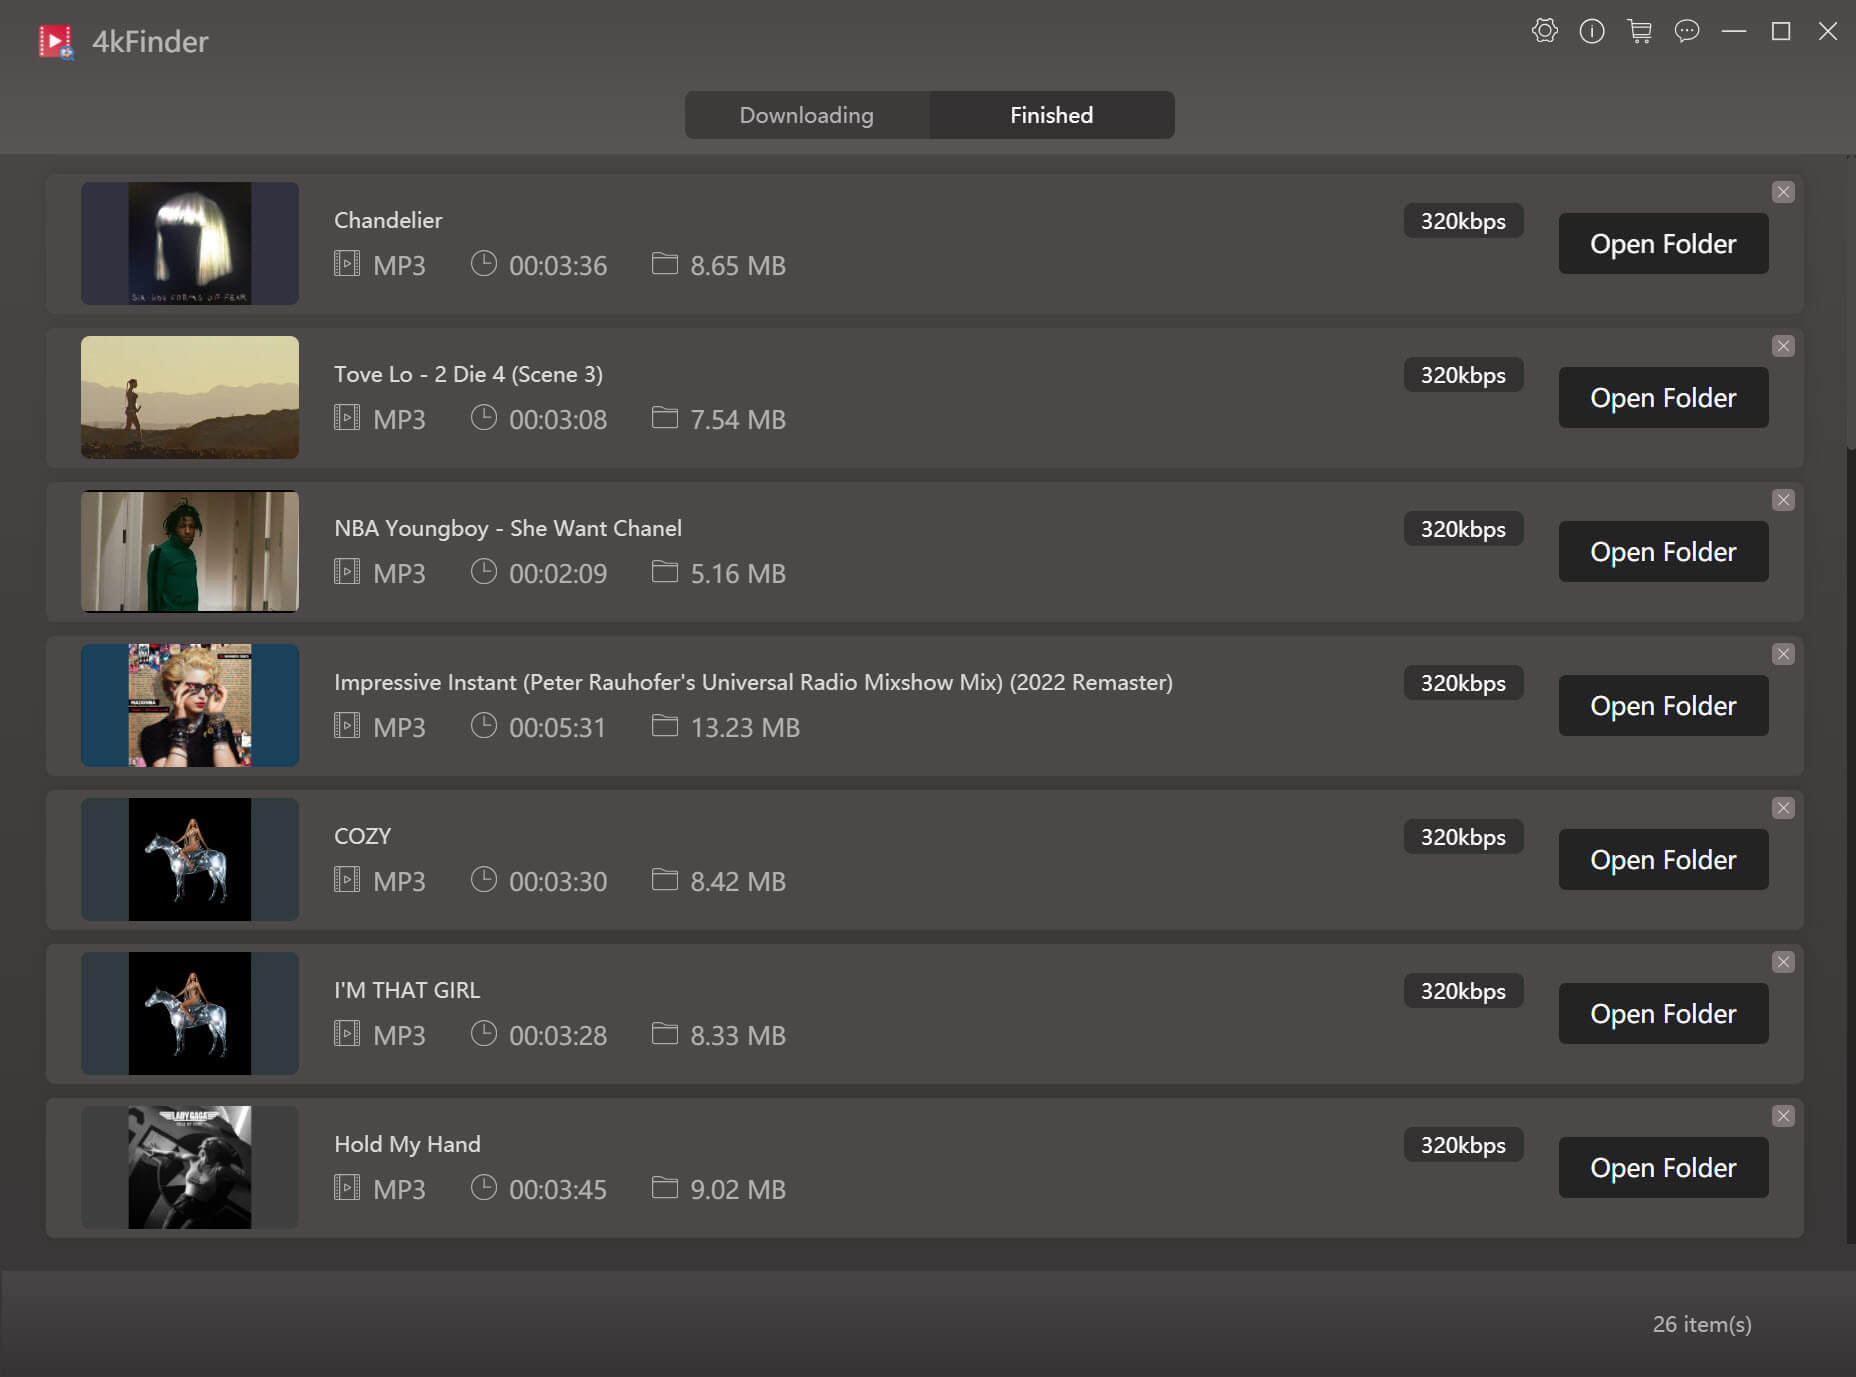Image resolution: width=1856 pixels, height=1377 pixels.
Task: Click the 26 item(s) counter label
Action: point(1702,1324)
